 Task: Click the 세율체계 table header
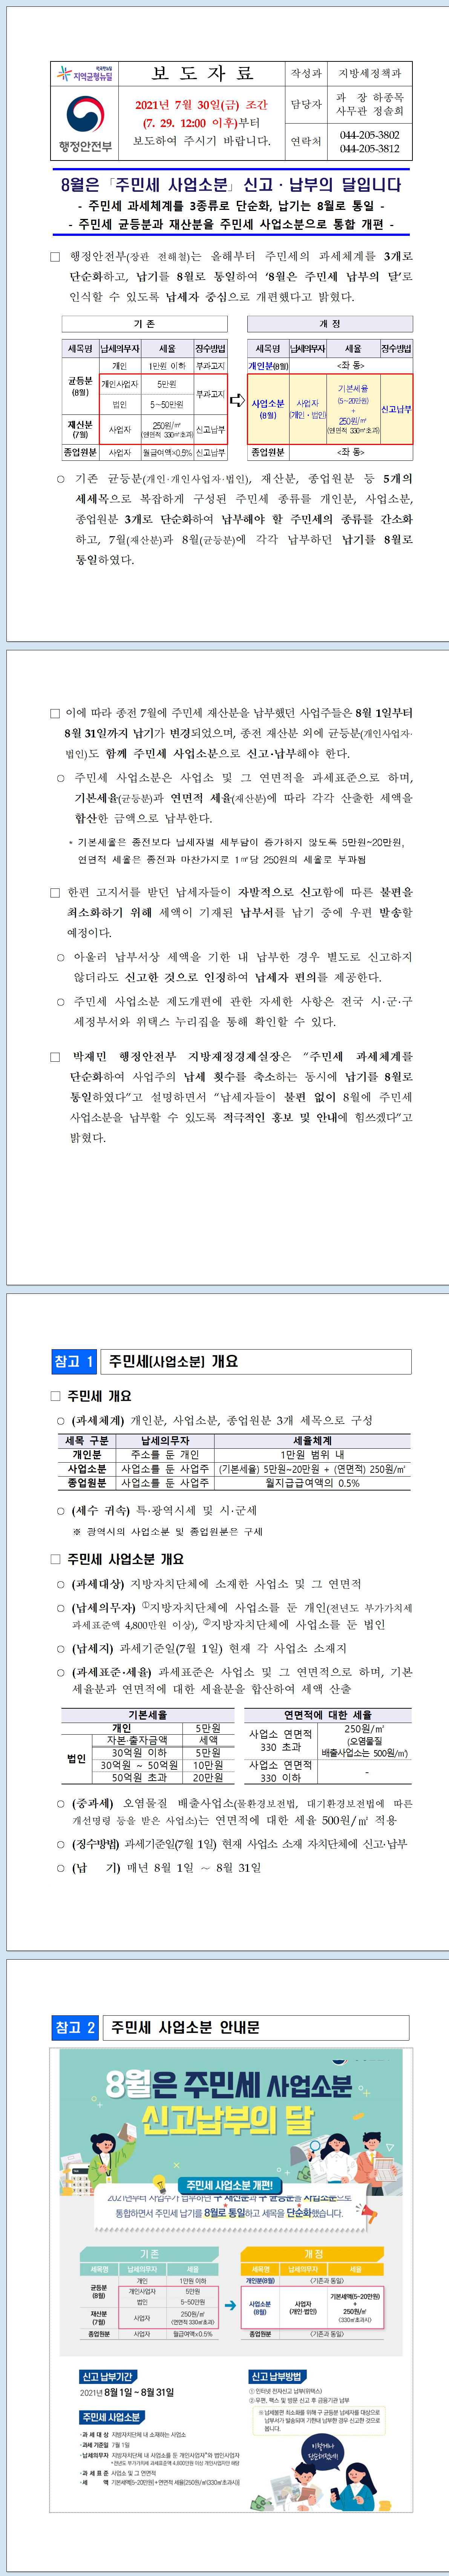tap(312, 1441)
